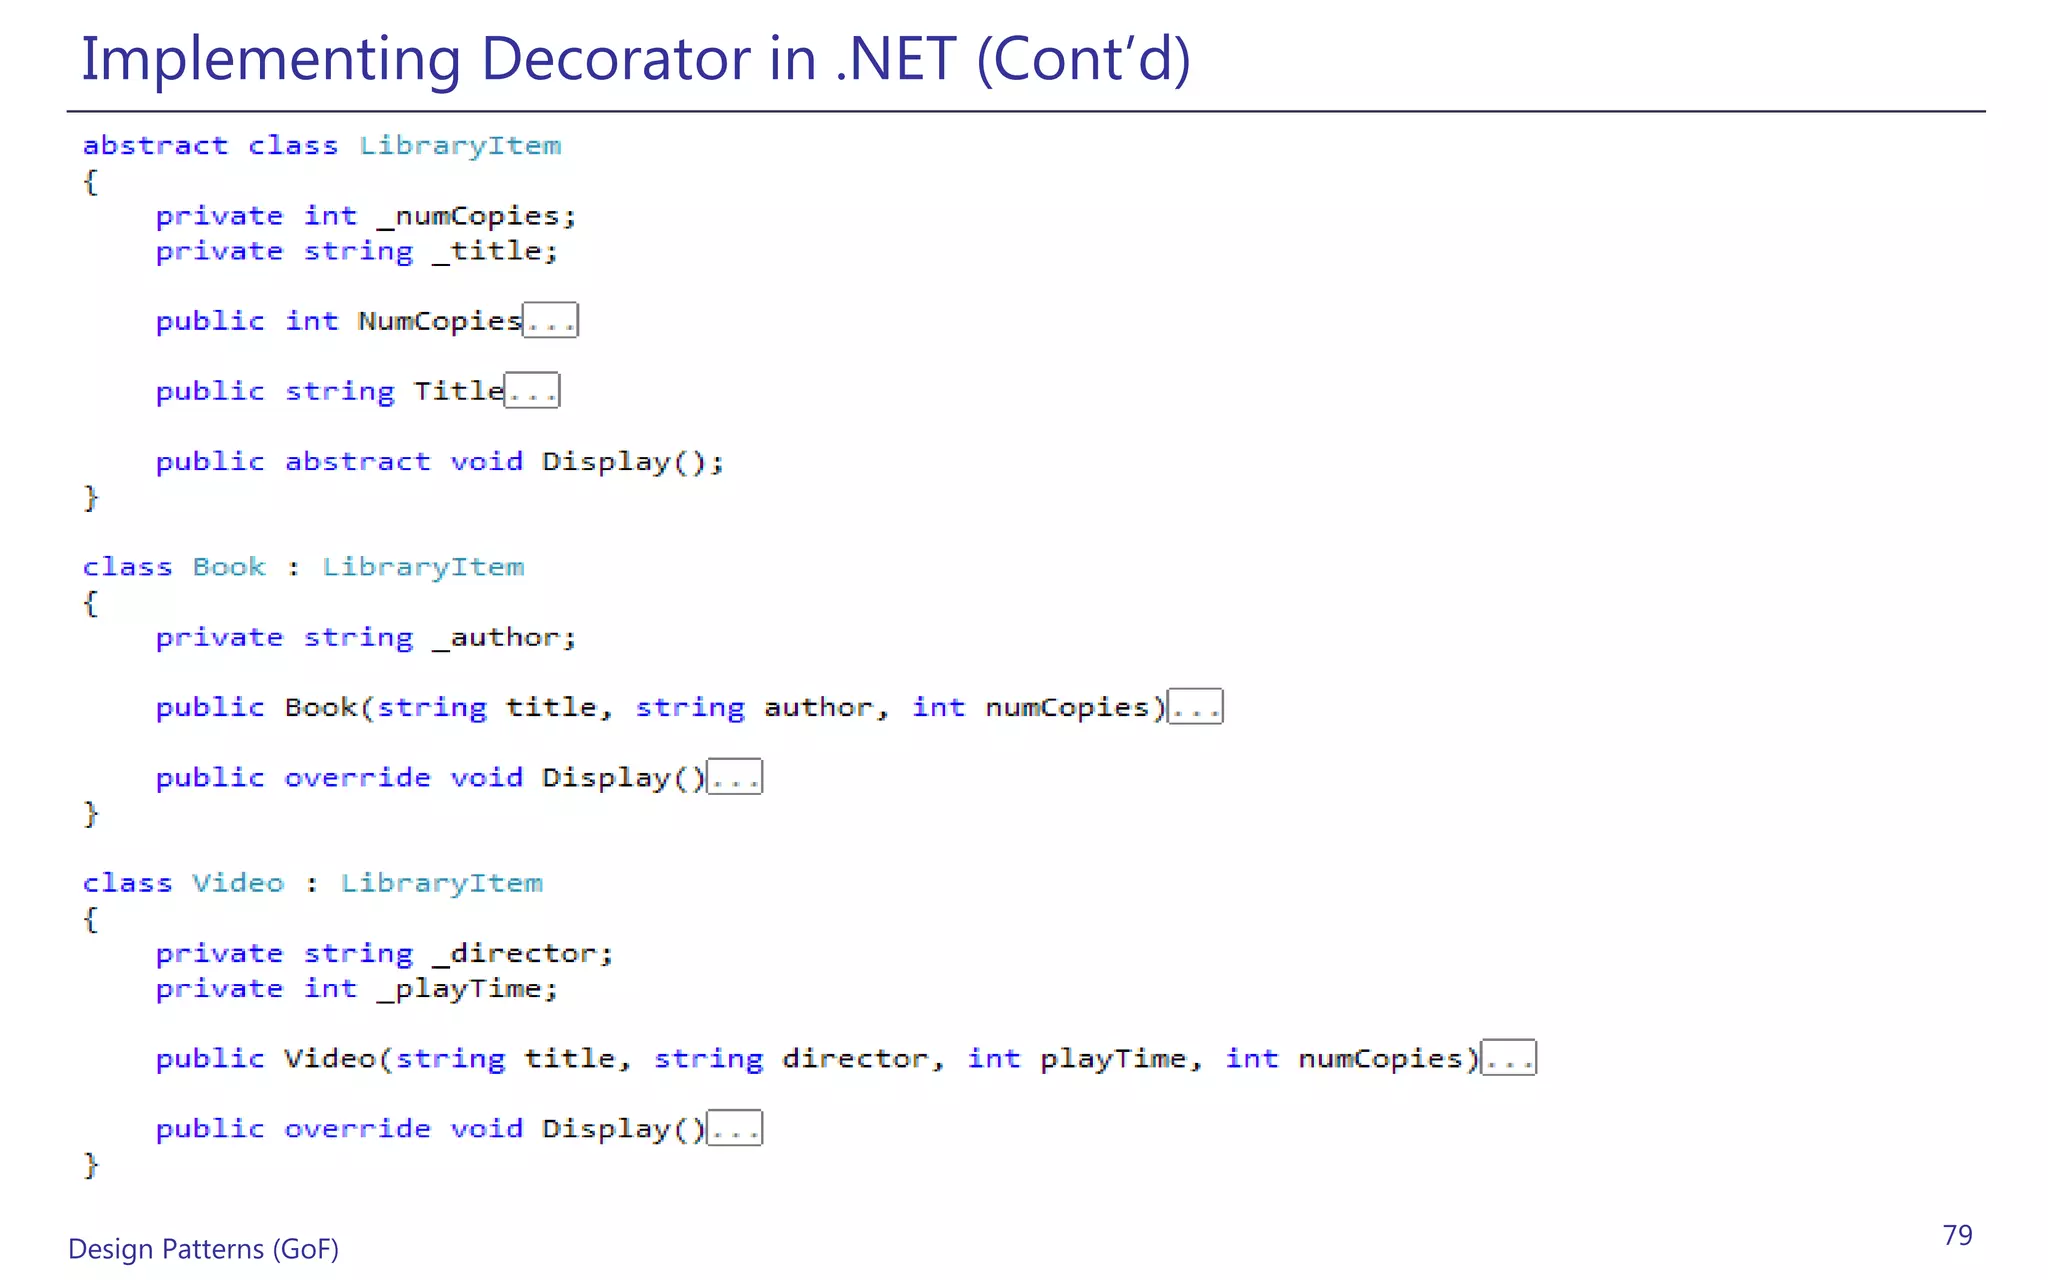Expand the Video constructor collapsed body

pos(1508,1058)
